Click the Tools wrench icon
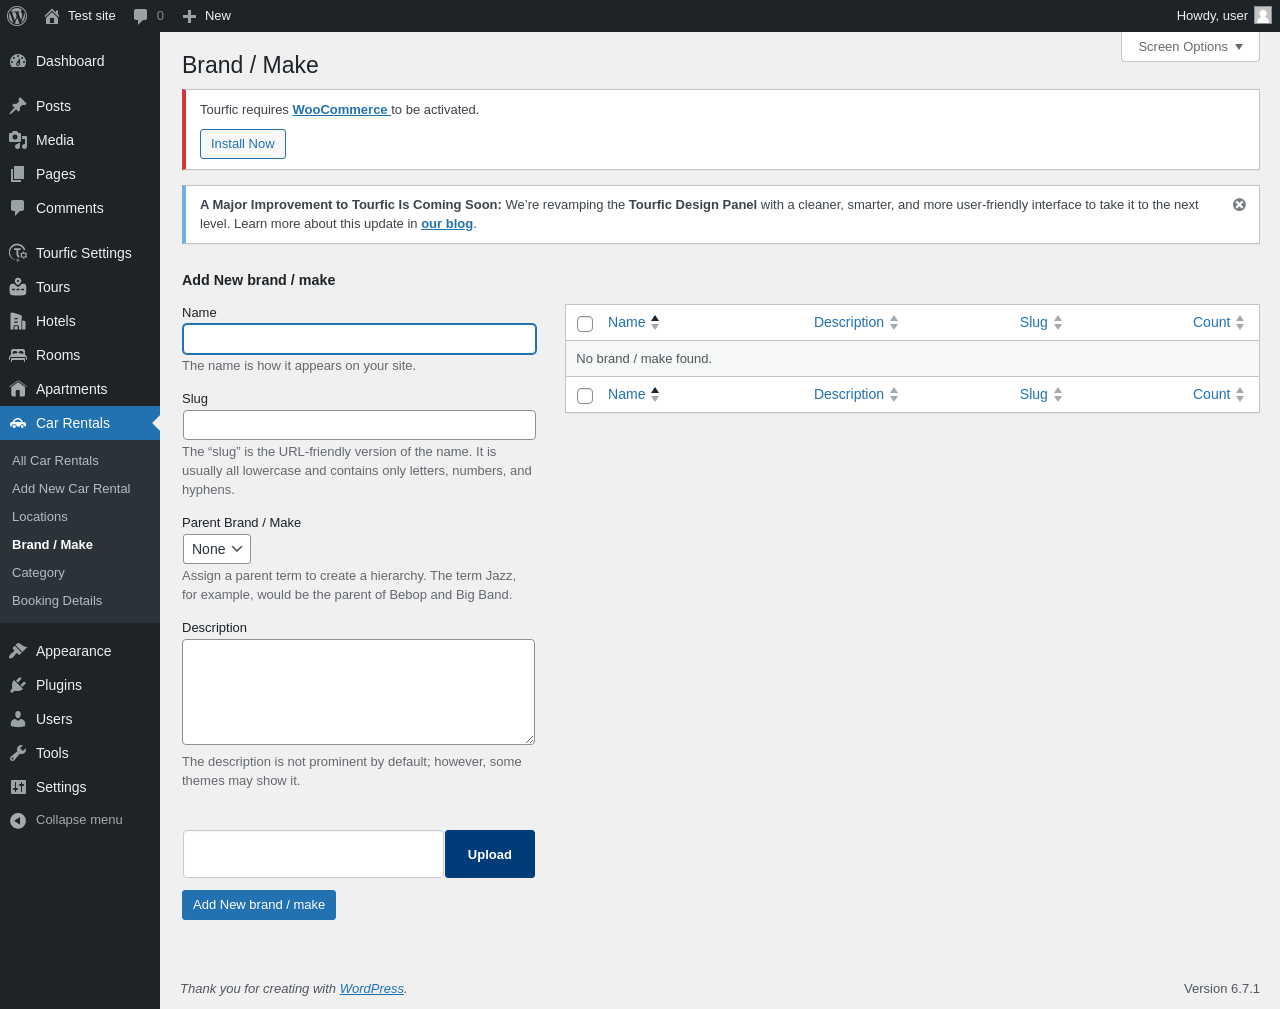This screenshot has width=1280, height=1009. [18, 753]
